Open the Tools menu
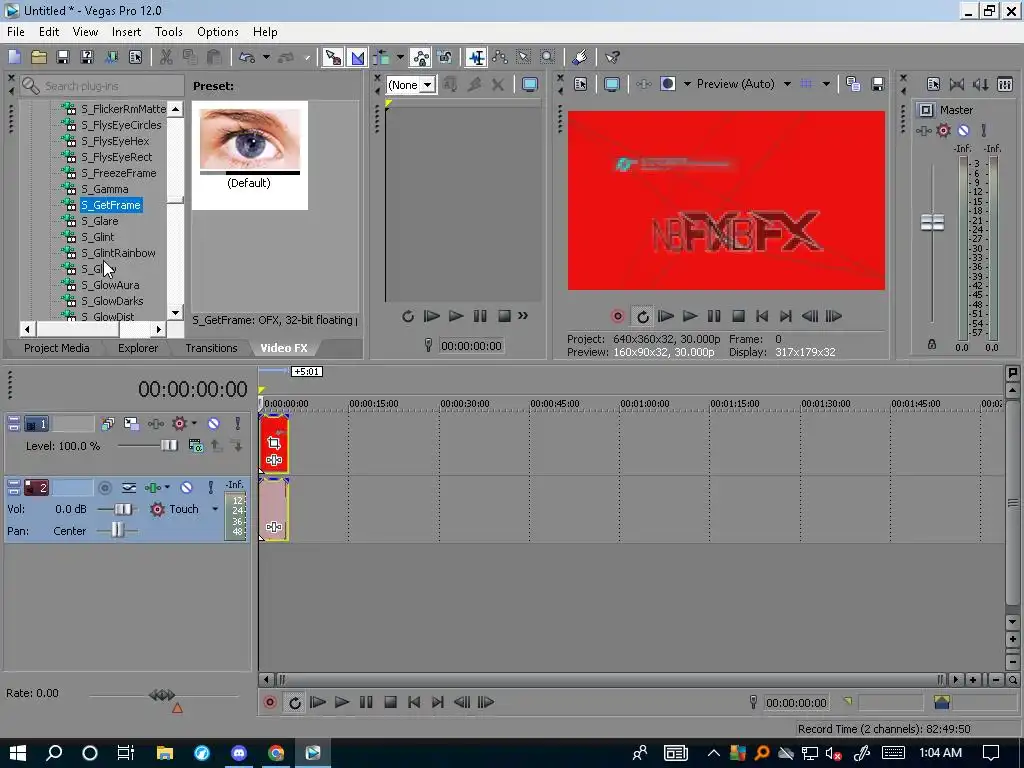This screenshot has width=1024, height=768. coord(168,32)
